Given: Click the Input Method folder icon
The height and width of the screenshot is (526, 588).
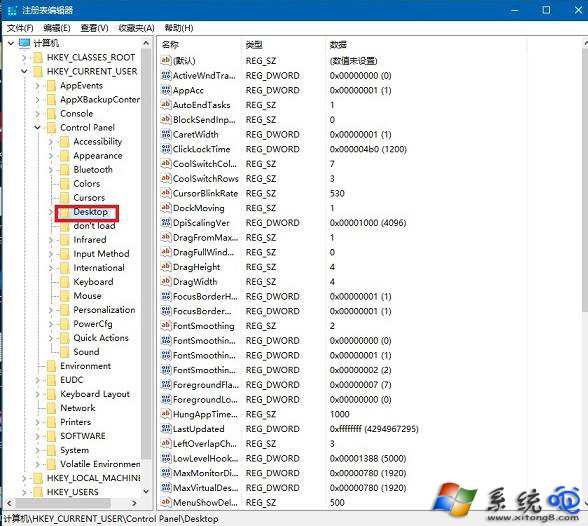Looking at the screenshot, I should 65,254.
